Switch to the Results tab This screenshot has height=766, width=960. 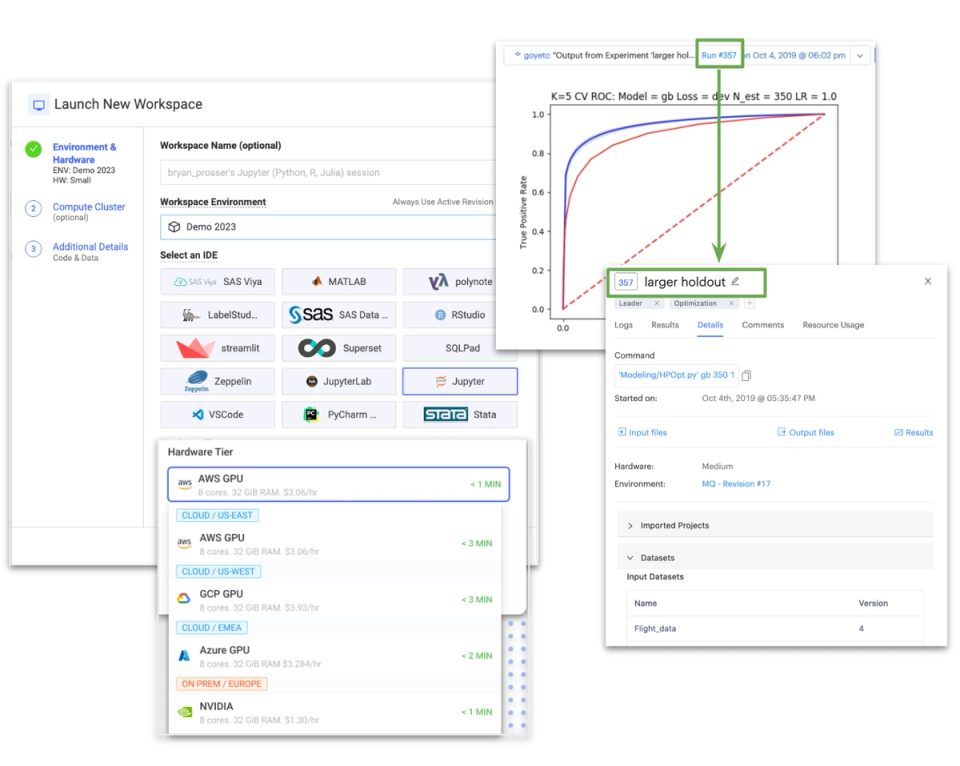pos(665,325)
